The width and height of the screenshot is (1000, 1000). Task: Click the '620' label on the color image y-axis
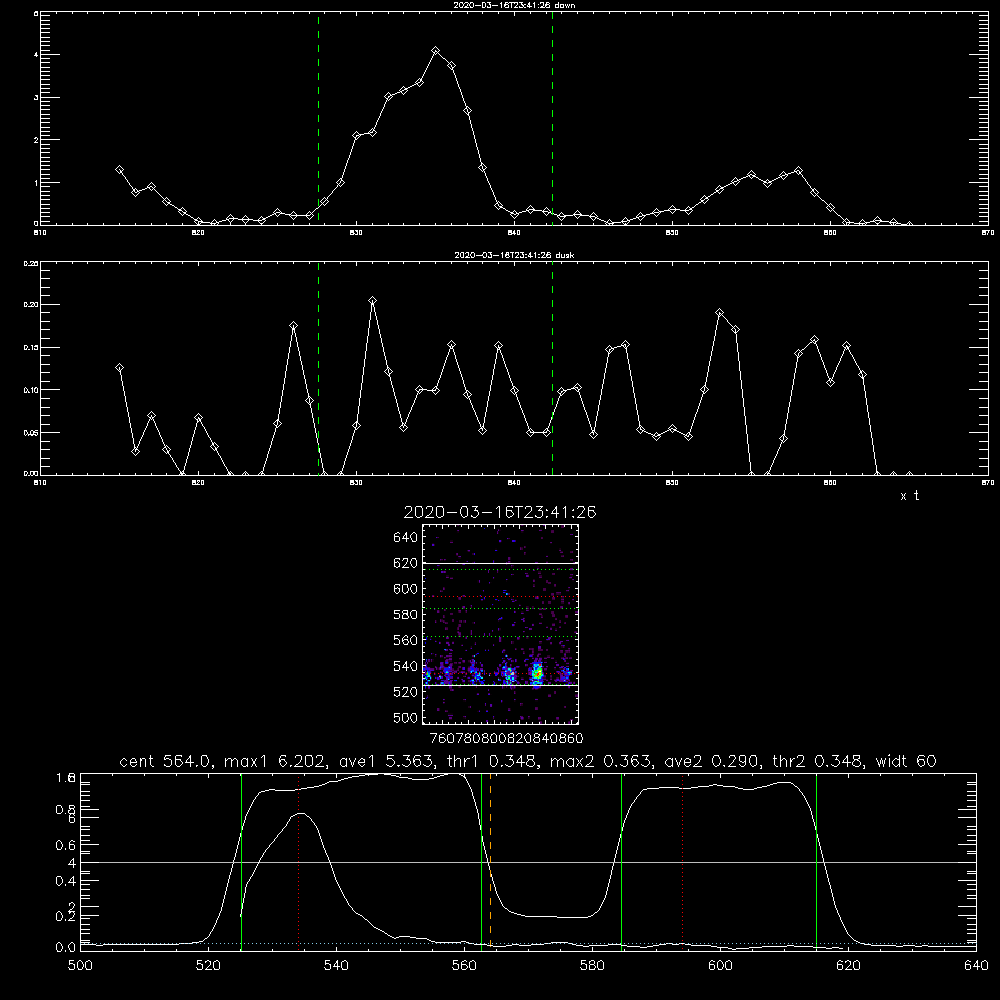pos(406,563)
